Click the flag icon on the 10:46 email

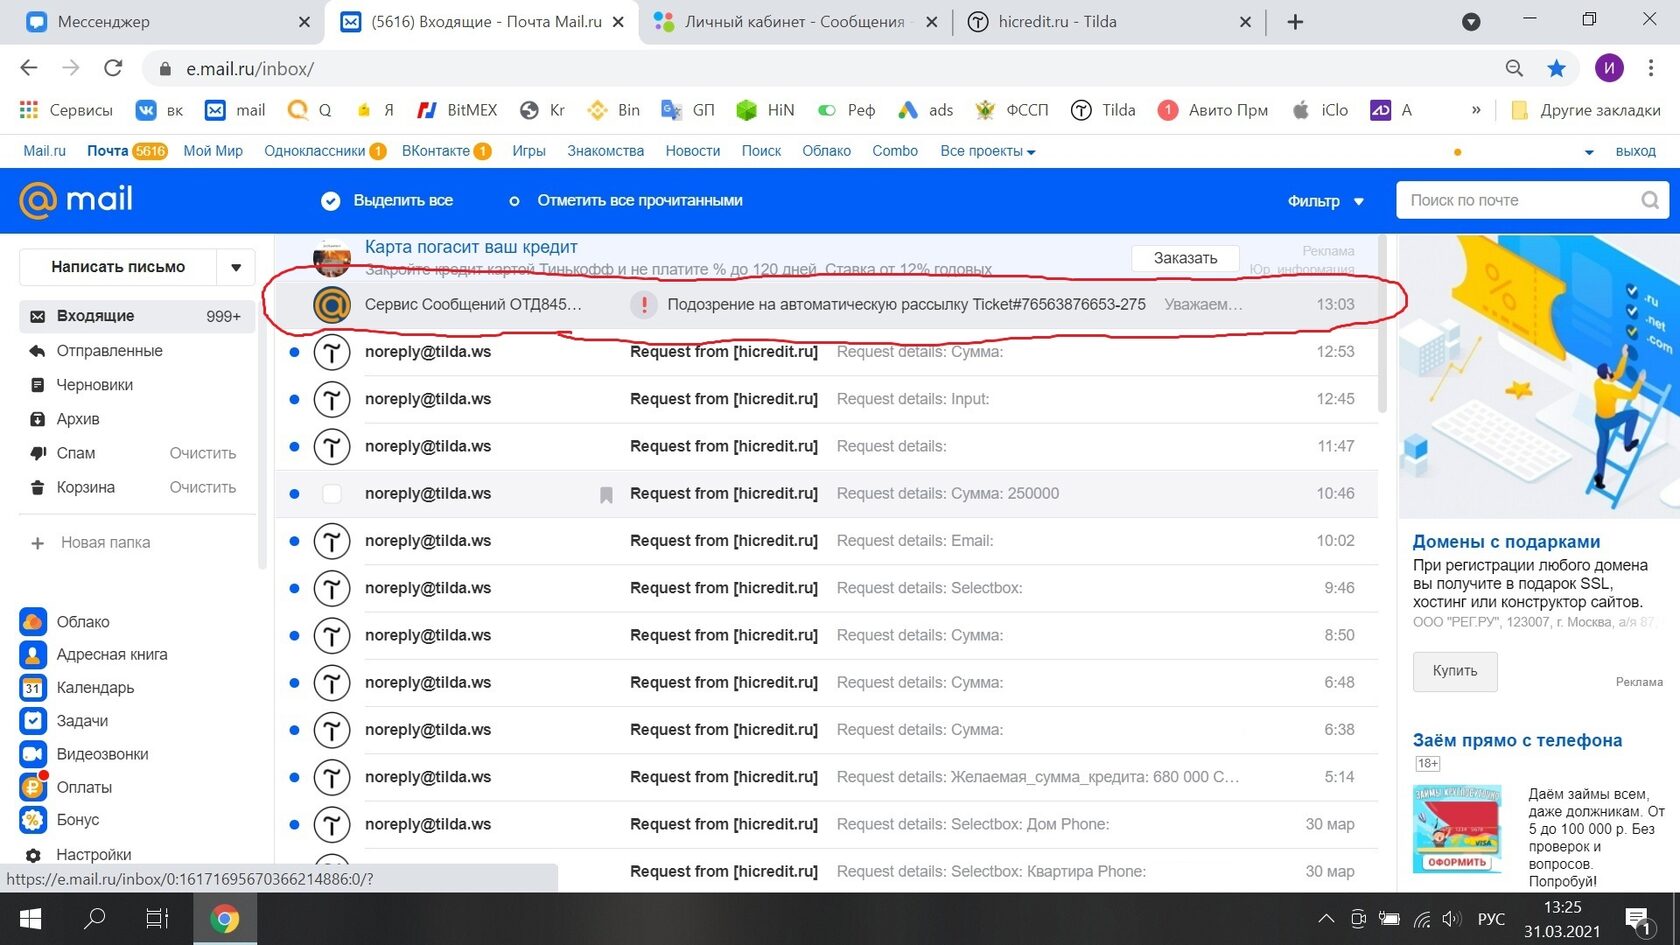[606, 494]
